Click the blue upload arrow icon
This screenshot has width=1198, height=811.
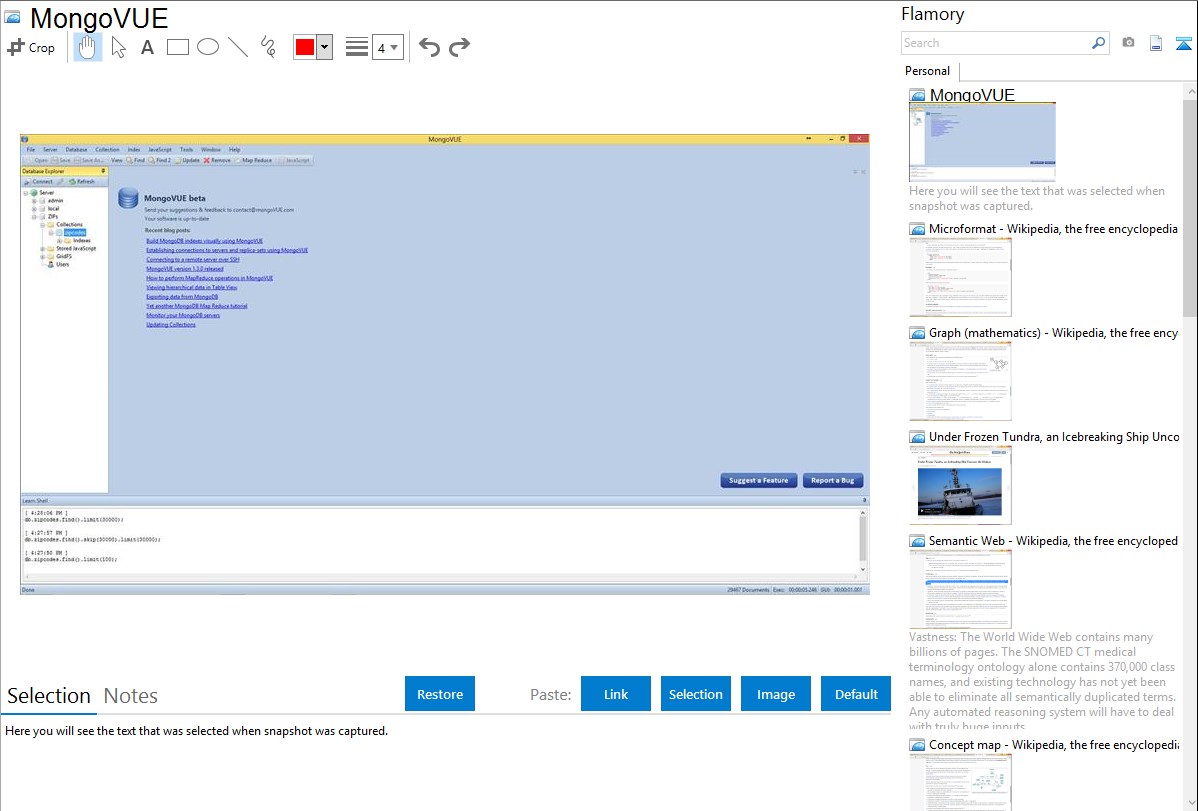click(x=1183, y=43)
